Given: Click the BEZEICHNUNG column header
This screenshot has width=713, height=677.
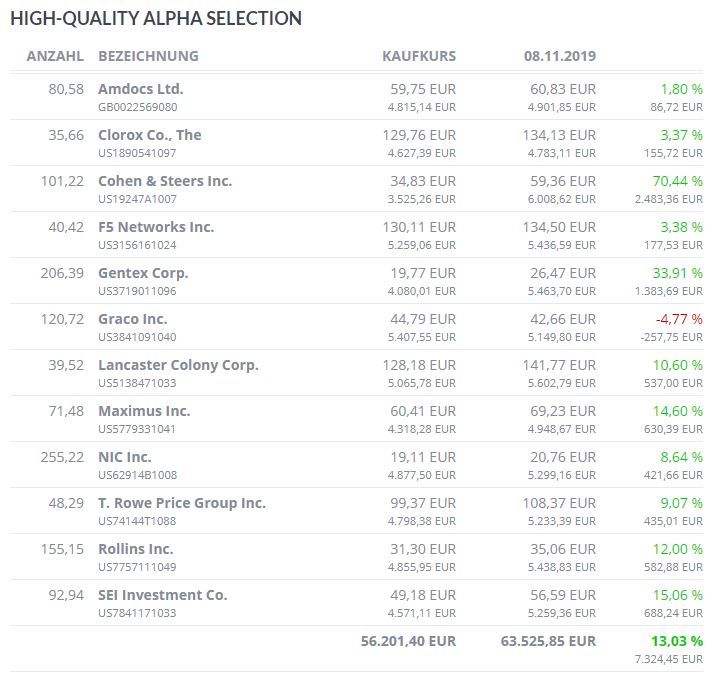Looking at the screenshot, I should [149, 56].
